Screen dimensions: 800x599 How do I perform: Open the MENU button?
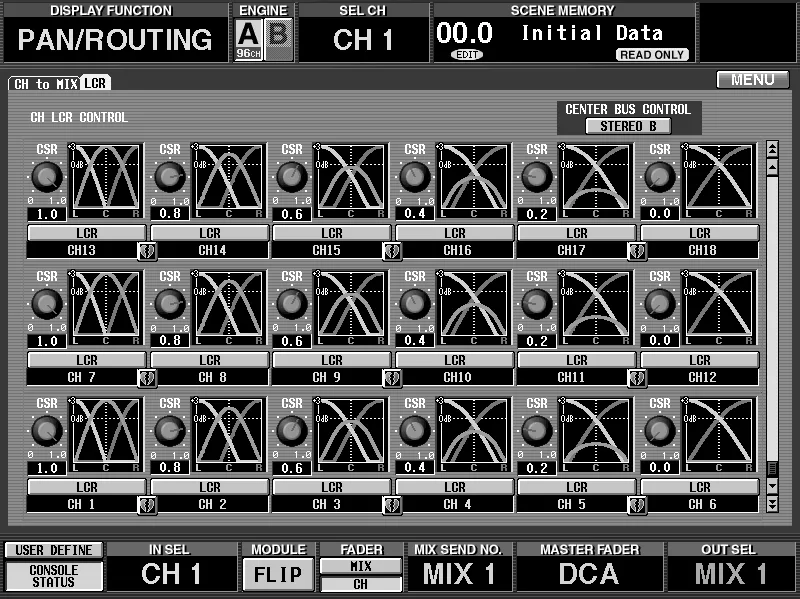point(753,80)
